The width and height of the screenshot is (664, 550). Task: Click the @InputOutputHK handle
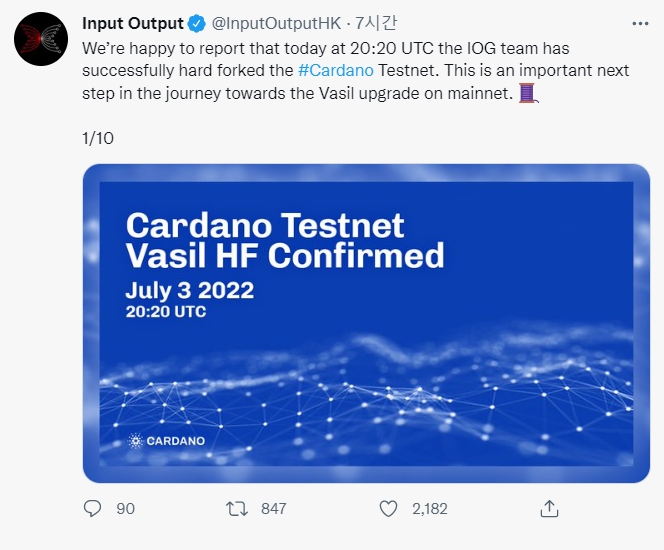pos(276,24)
